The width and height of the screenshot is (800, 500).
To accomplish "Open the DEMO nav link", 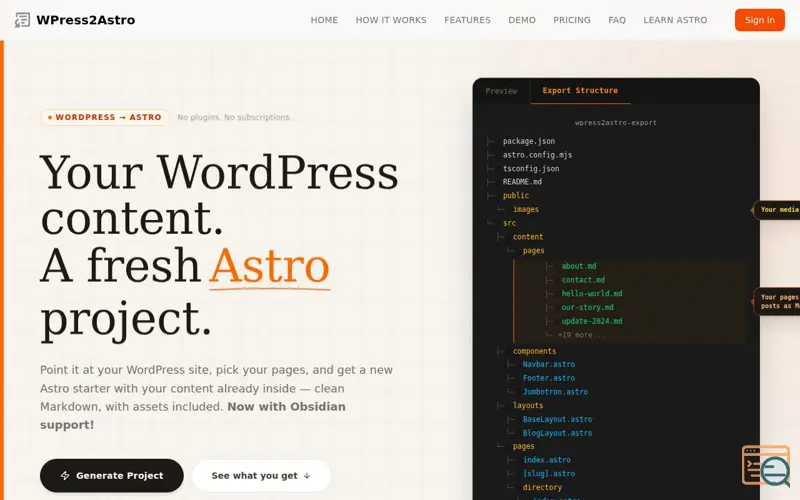I will coord(522,20).
